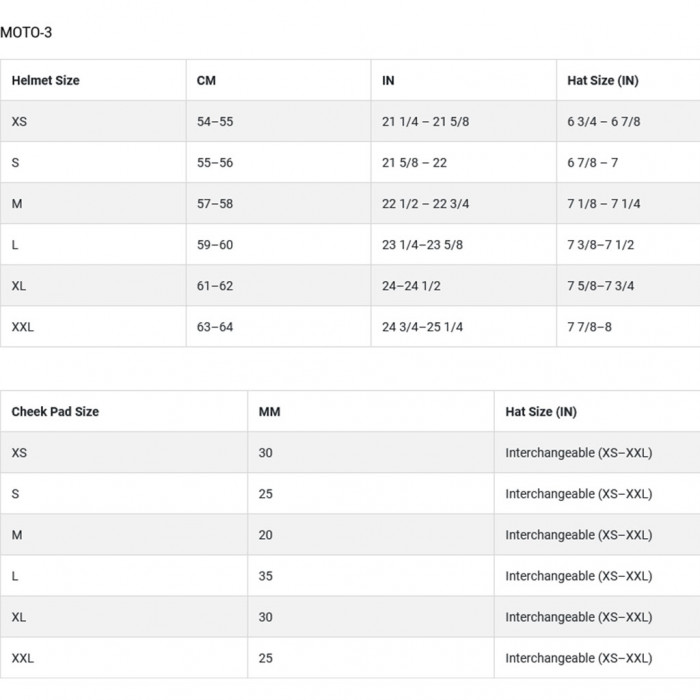Select the 35 MM cheek pad value
The width and height of the screenshot is (700, 700).
tap(265, 576)
